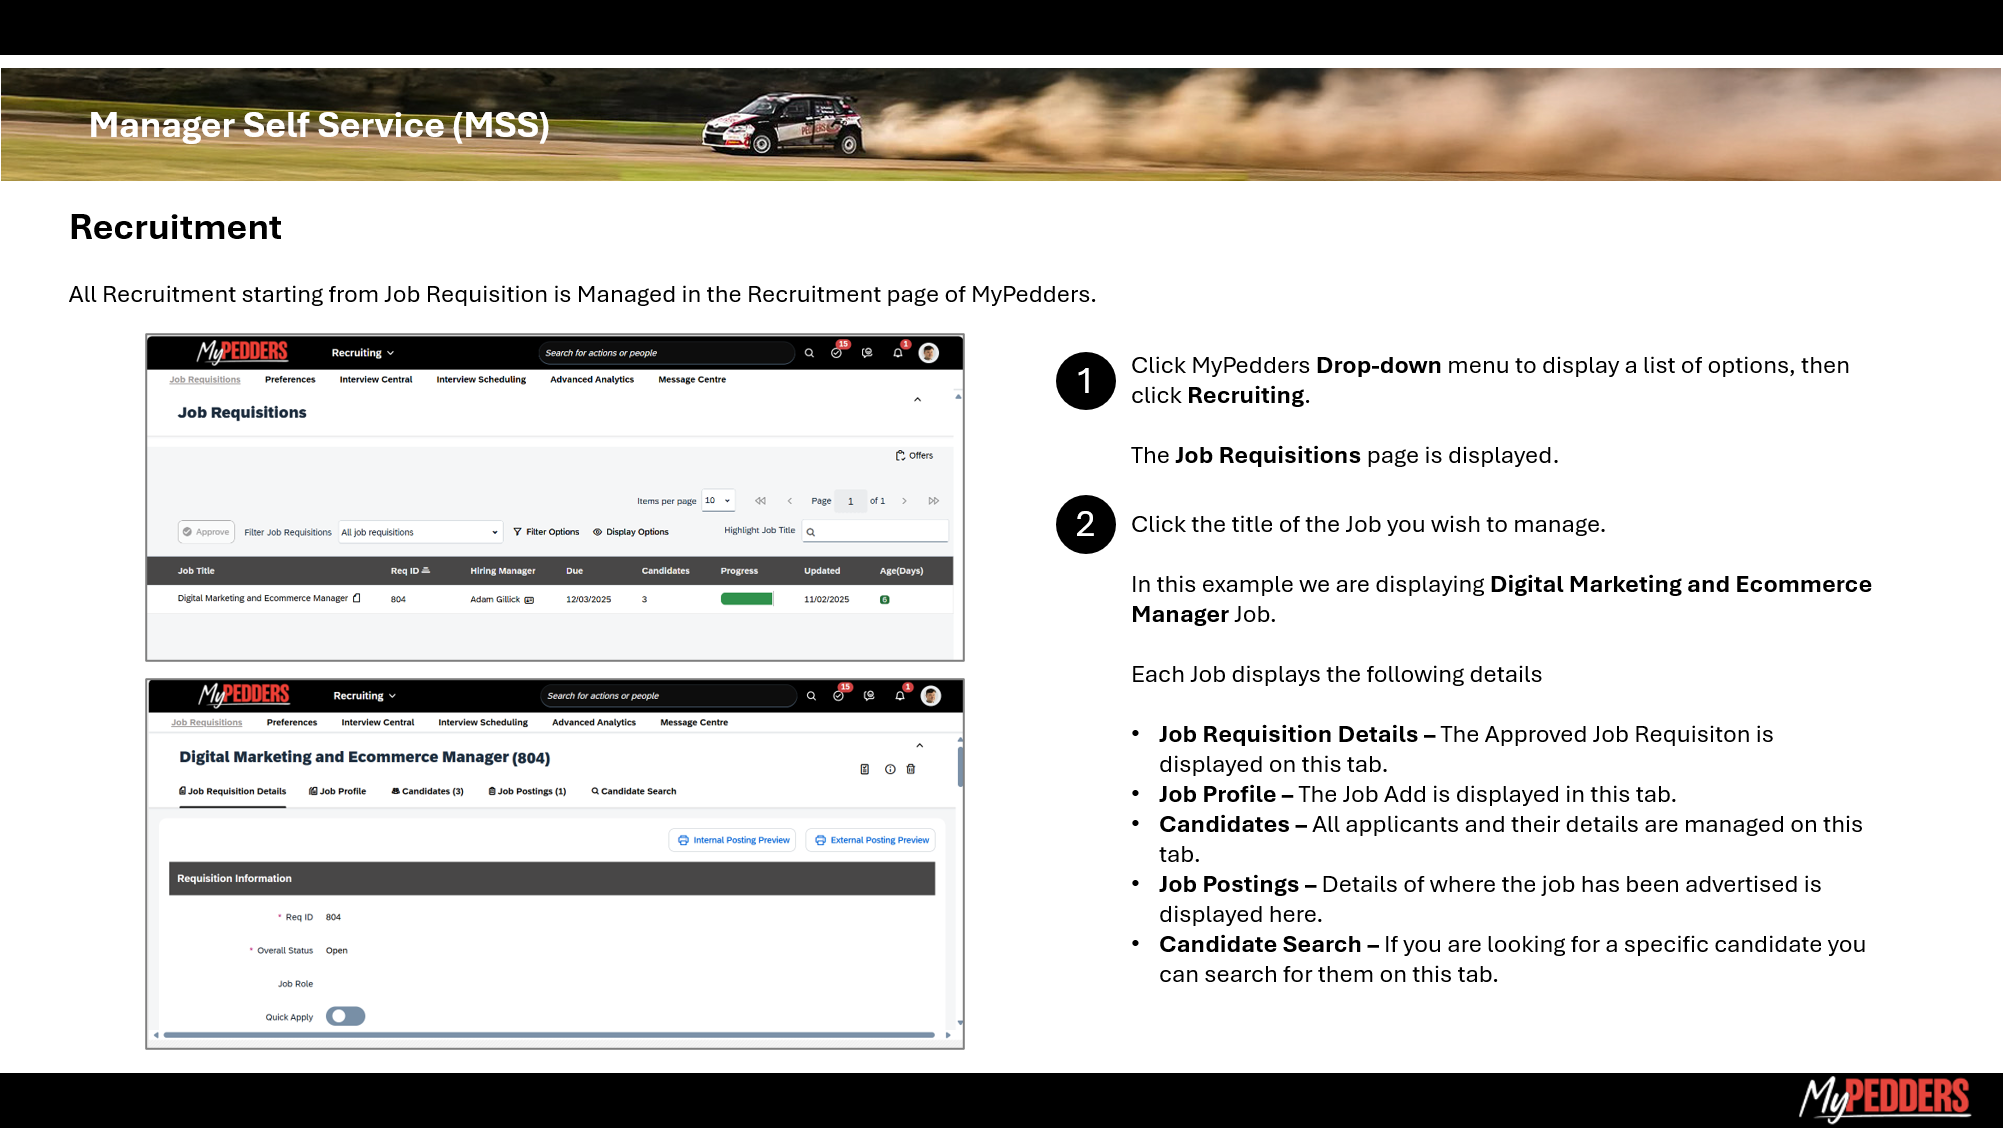This screenshot has width=2003, height=1128.
Task: Open notifications bell on Job Requisitions page header
Action: pos(898,352)
